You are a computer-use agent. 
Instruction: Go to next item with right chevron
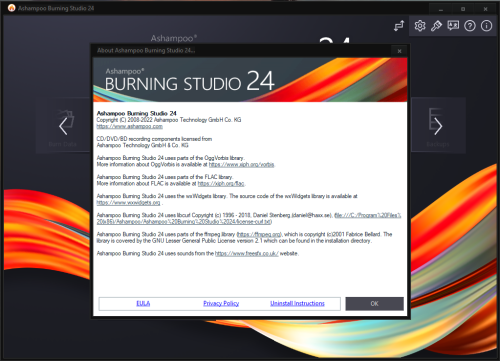[x=438, y=126]
